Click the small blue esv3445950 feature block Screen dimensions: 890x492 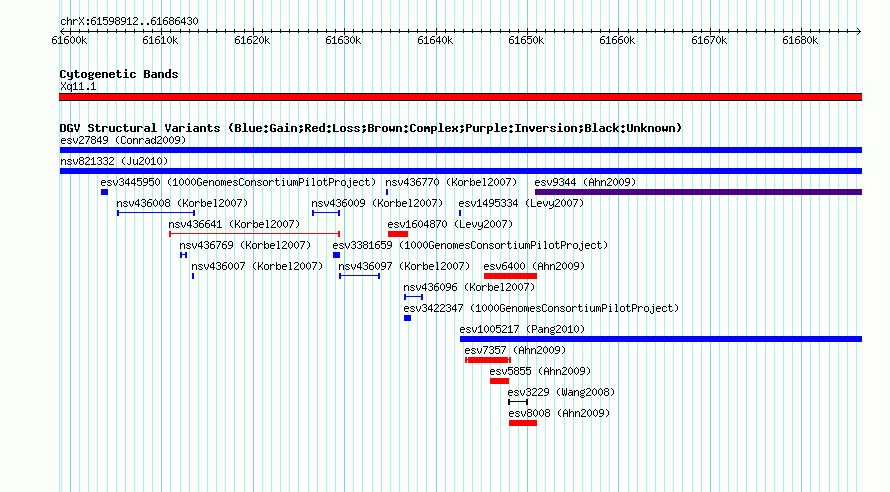pyautogui.click(x=104, y=192)
